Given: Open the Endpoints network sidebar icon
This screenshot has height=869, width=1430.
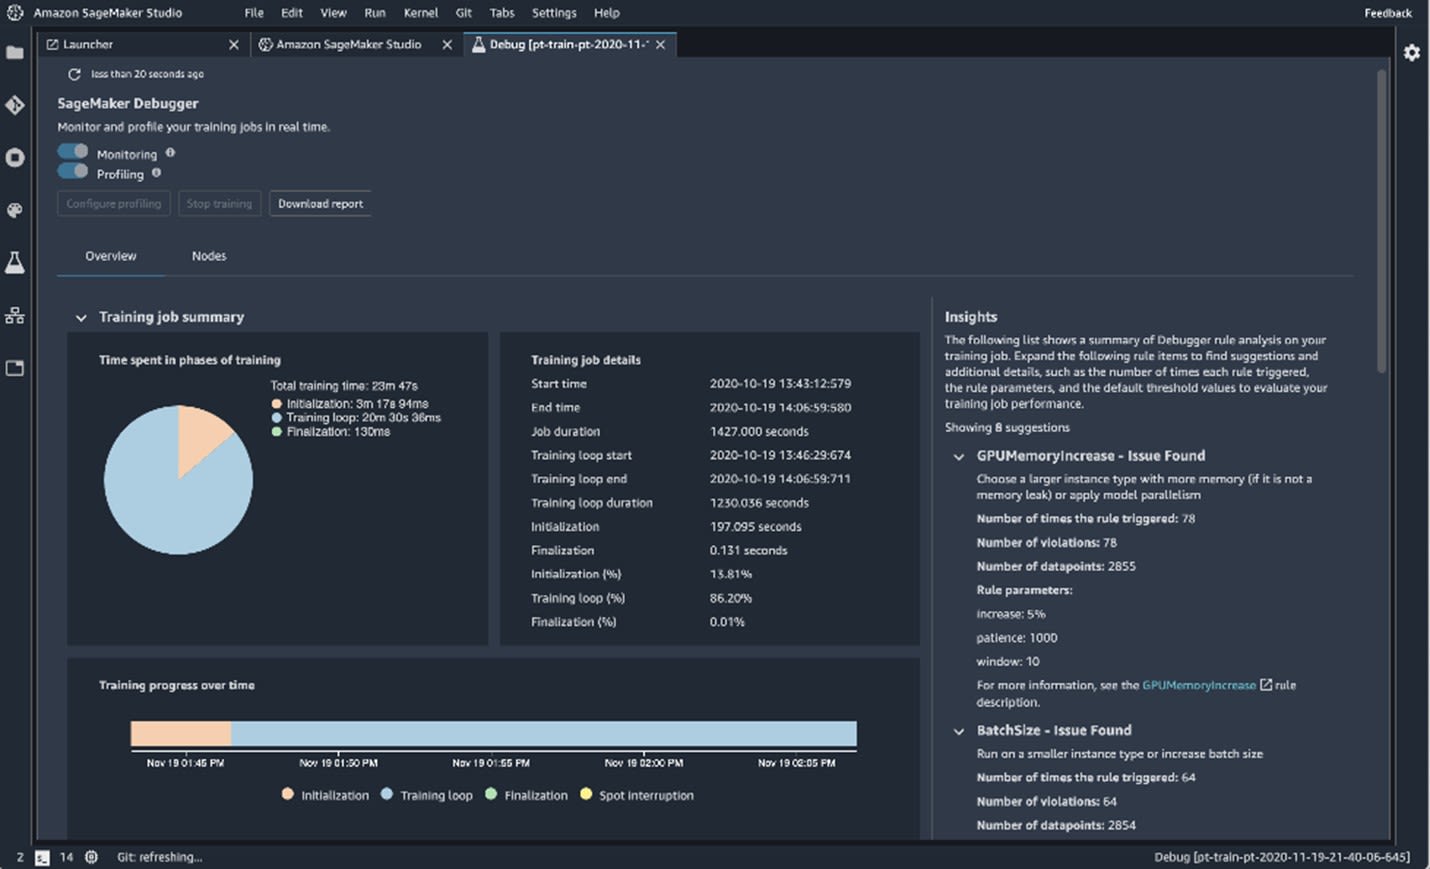Looking at the screenshot, I should pyautogui.click(x=15, y=315).
